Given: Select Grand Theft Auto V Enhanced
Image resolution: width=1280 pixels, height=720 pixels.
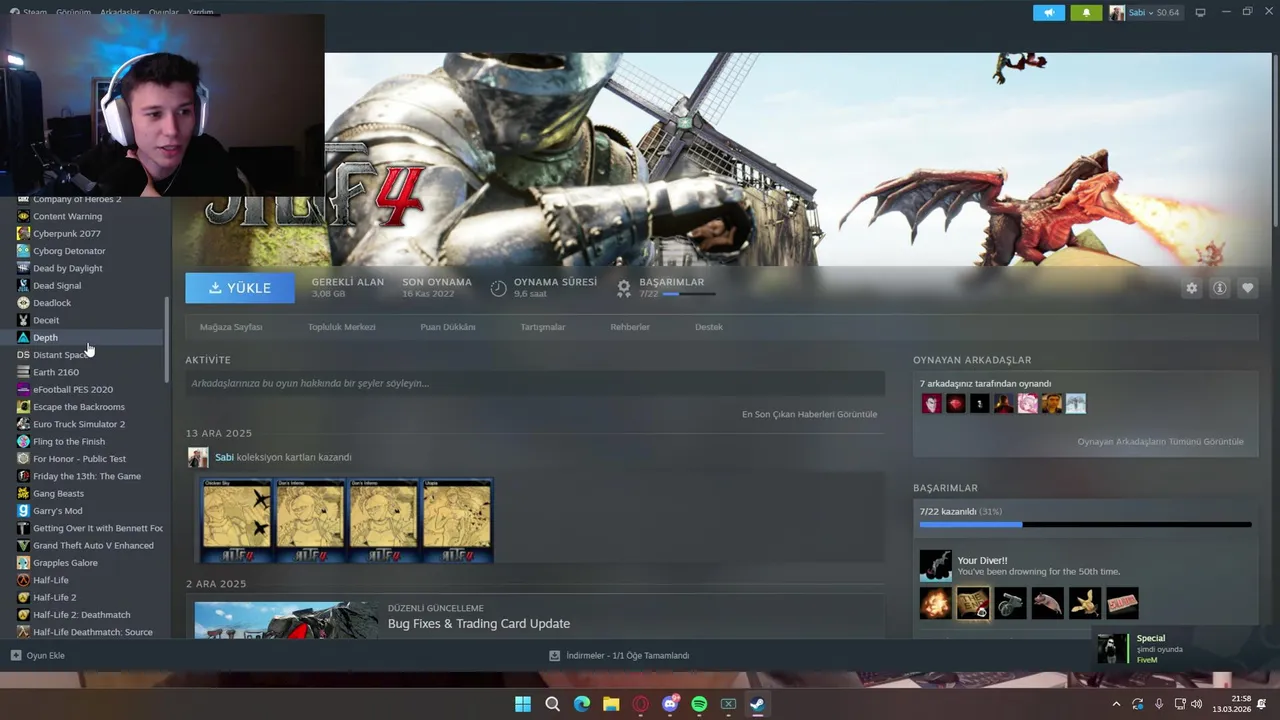Looking at the screenshot, I should pos(93,545).
